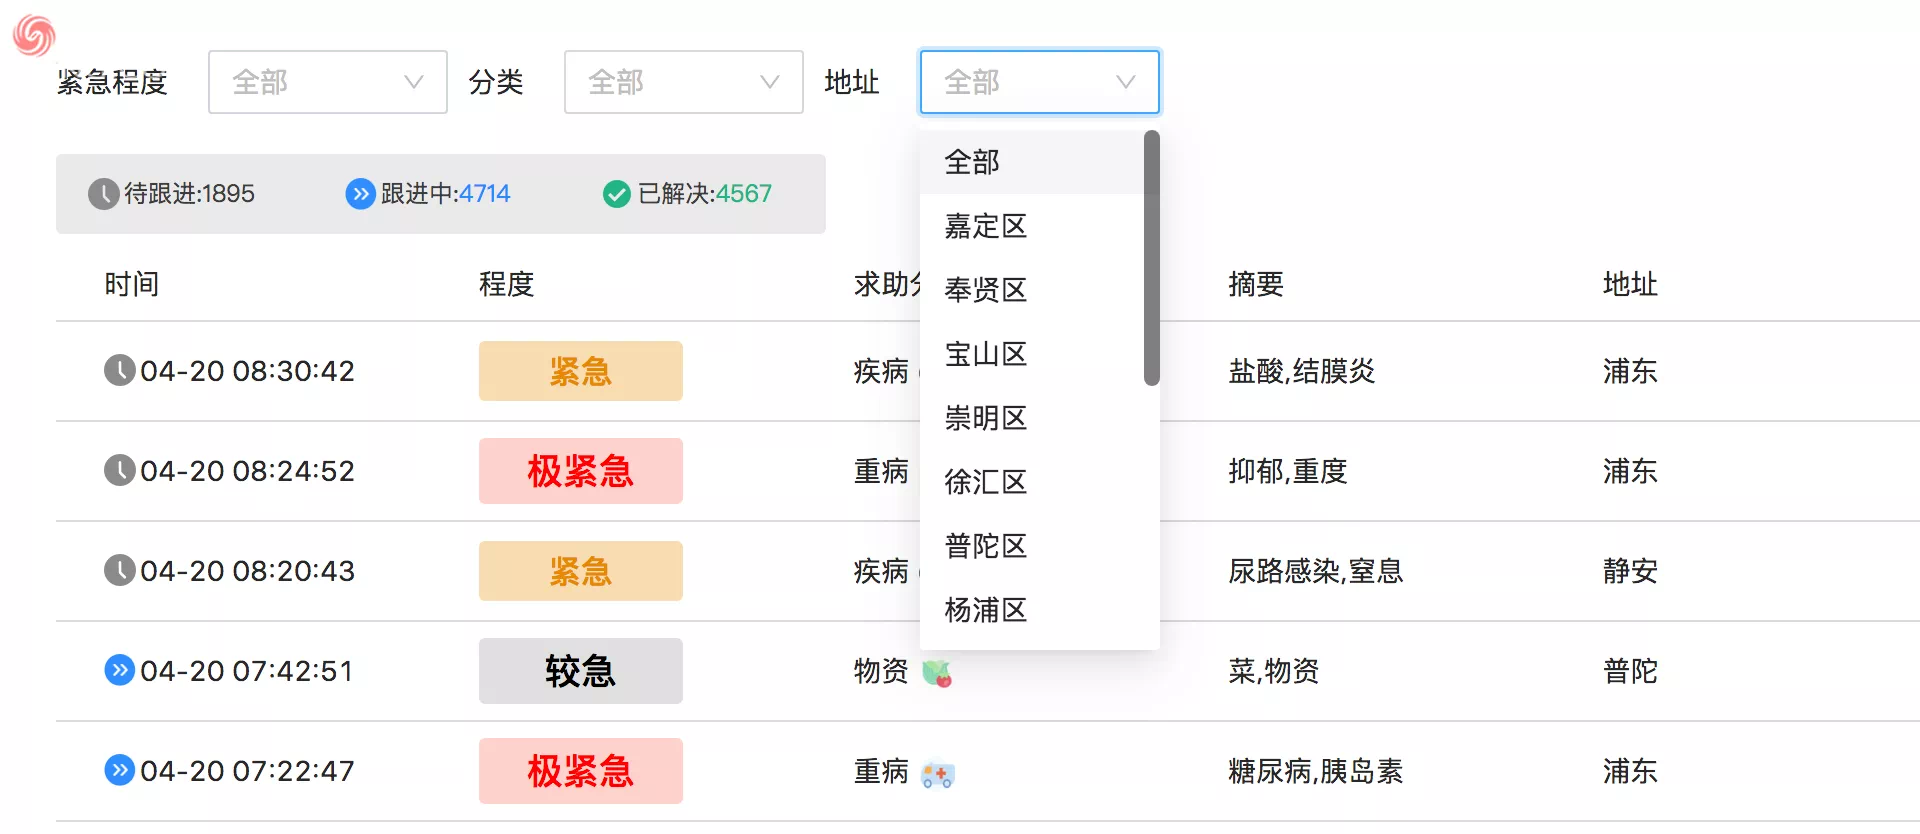Click the 较急 tag on row 07:42:51
This screenshot has width=1920, height=834.
click(x=581, y=671)
